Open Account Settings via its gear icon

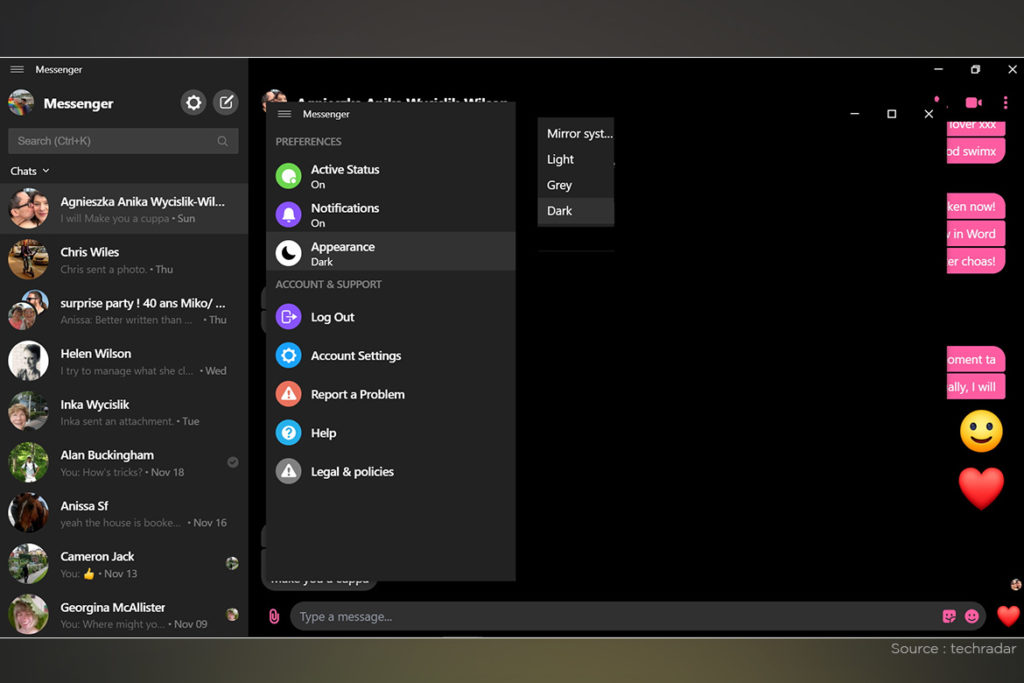pyautogui.click(x=289, y=355)
